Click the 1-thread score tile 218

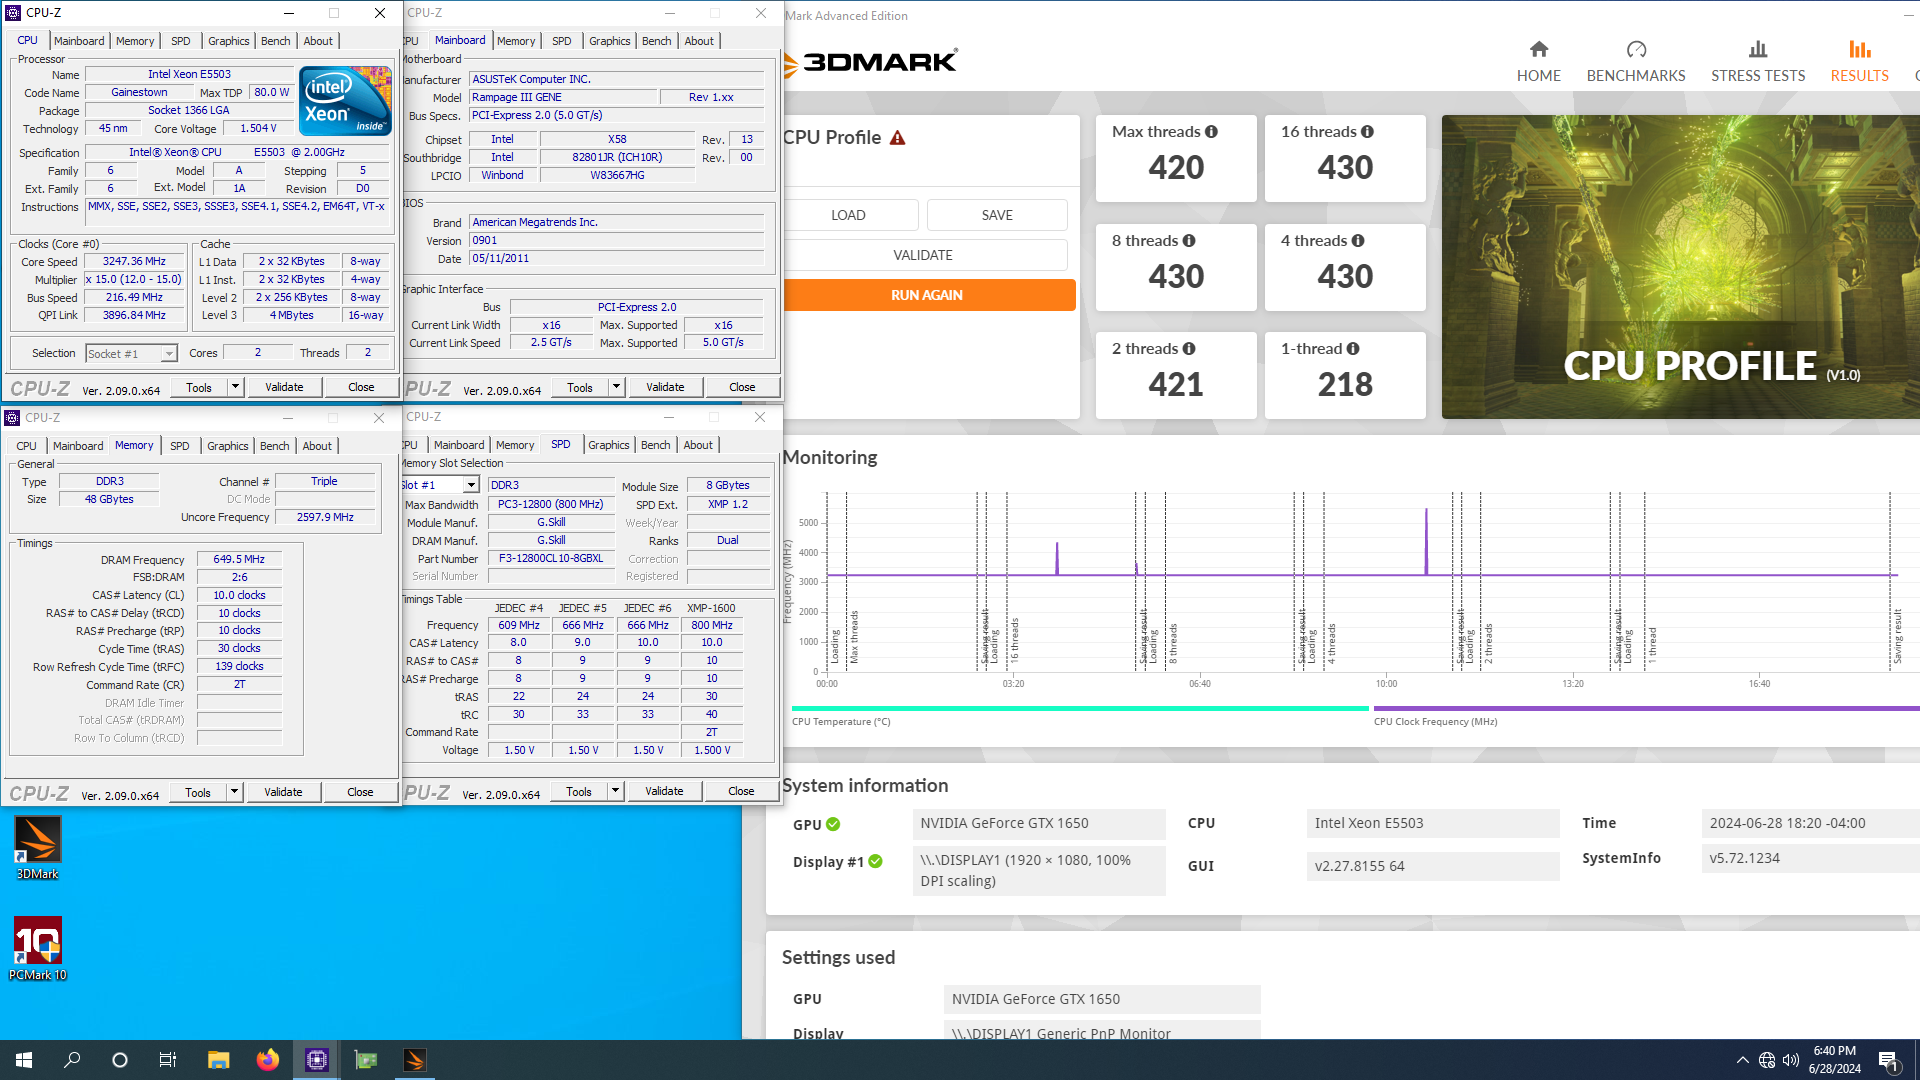click(x=1345, y=375)
